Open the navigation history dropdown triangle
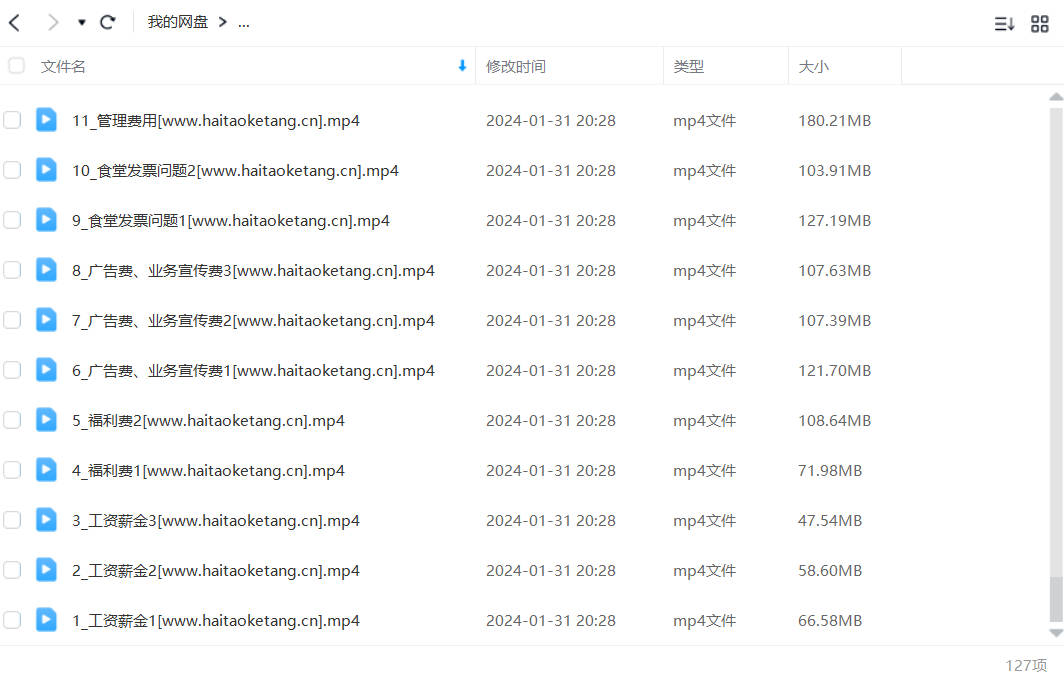 click(x=81, y=22)
